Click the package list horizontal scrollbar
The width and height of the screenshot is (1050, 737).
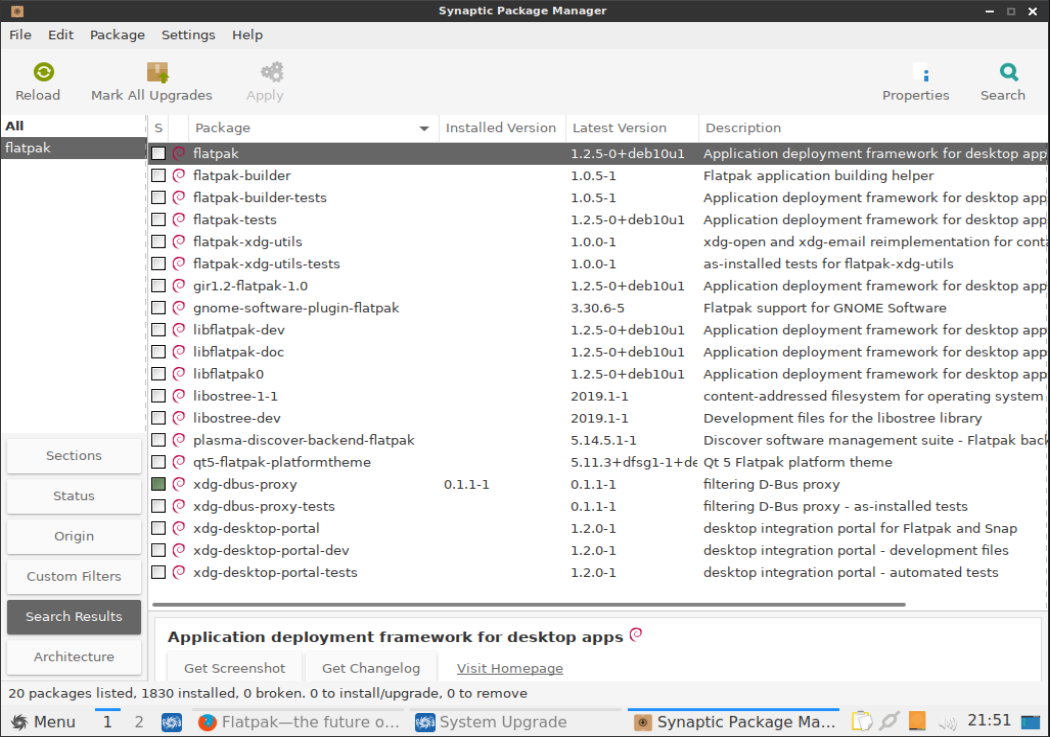coord(529,604)
